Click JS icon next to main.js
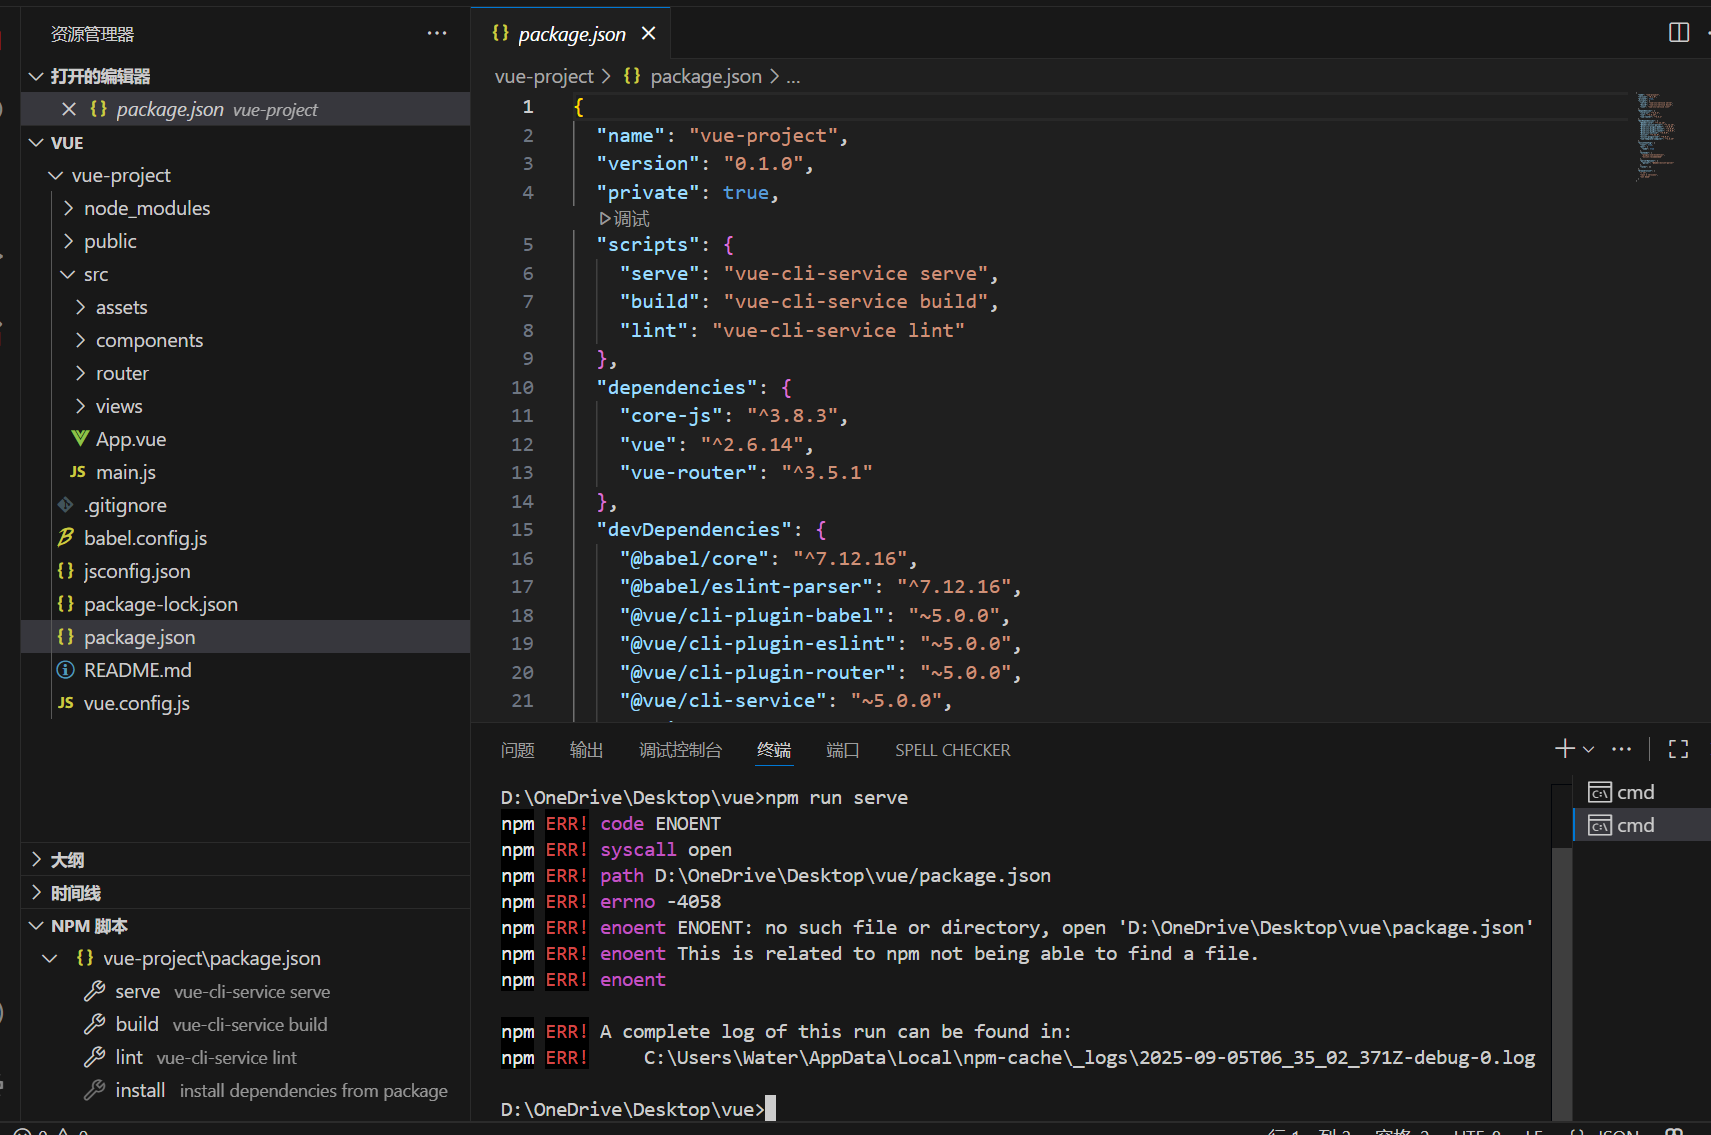 pos(78,471)
